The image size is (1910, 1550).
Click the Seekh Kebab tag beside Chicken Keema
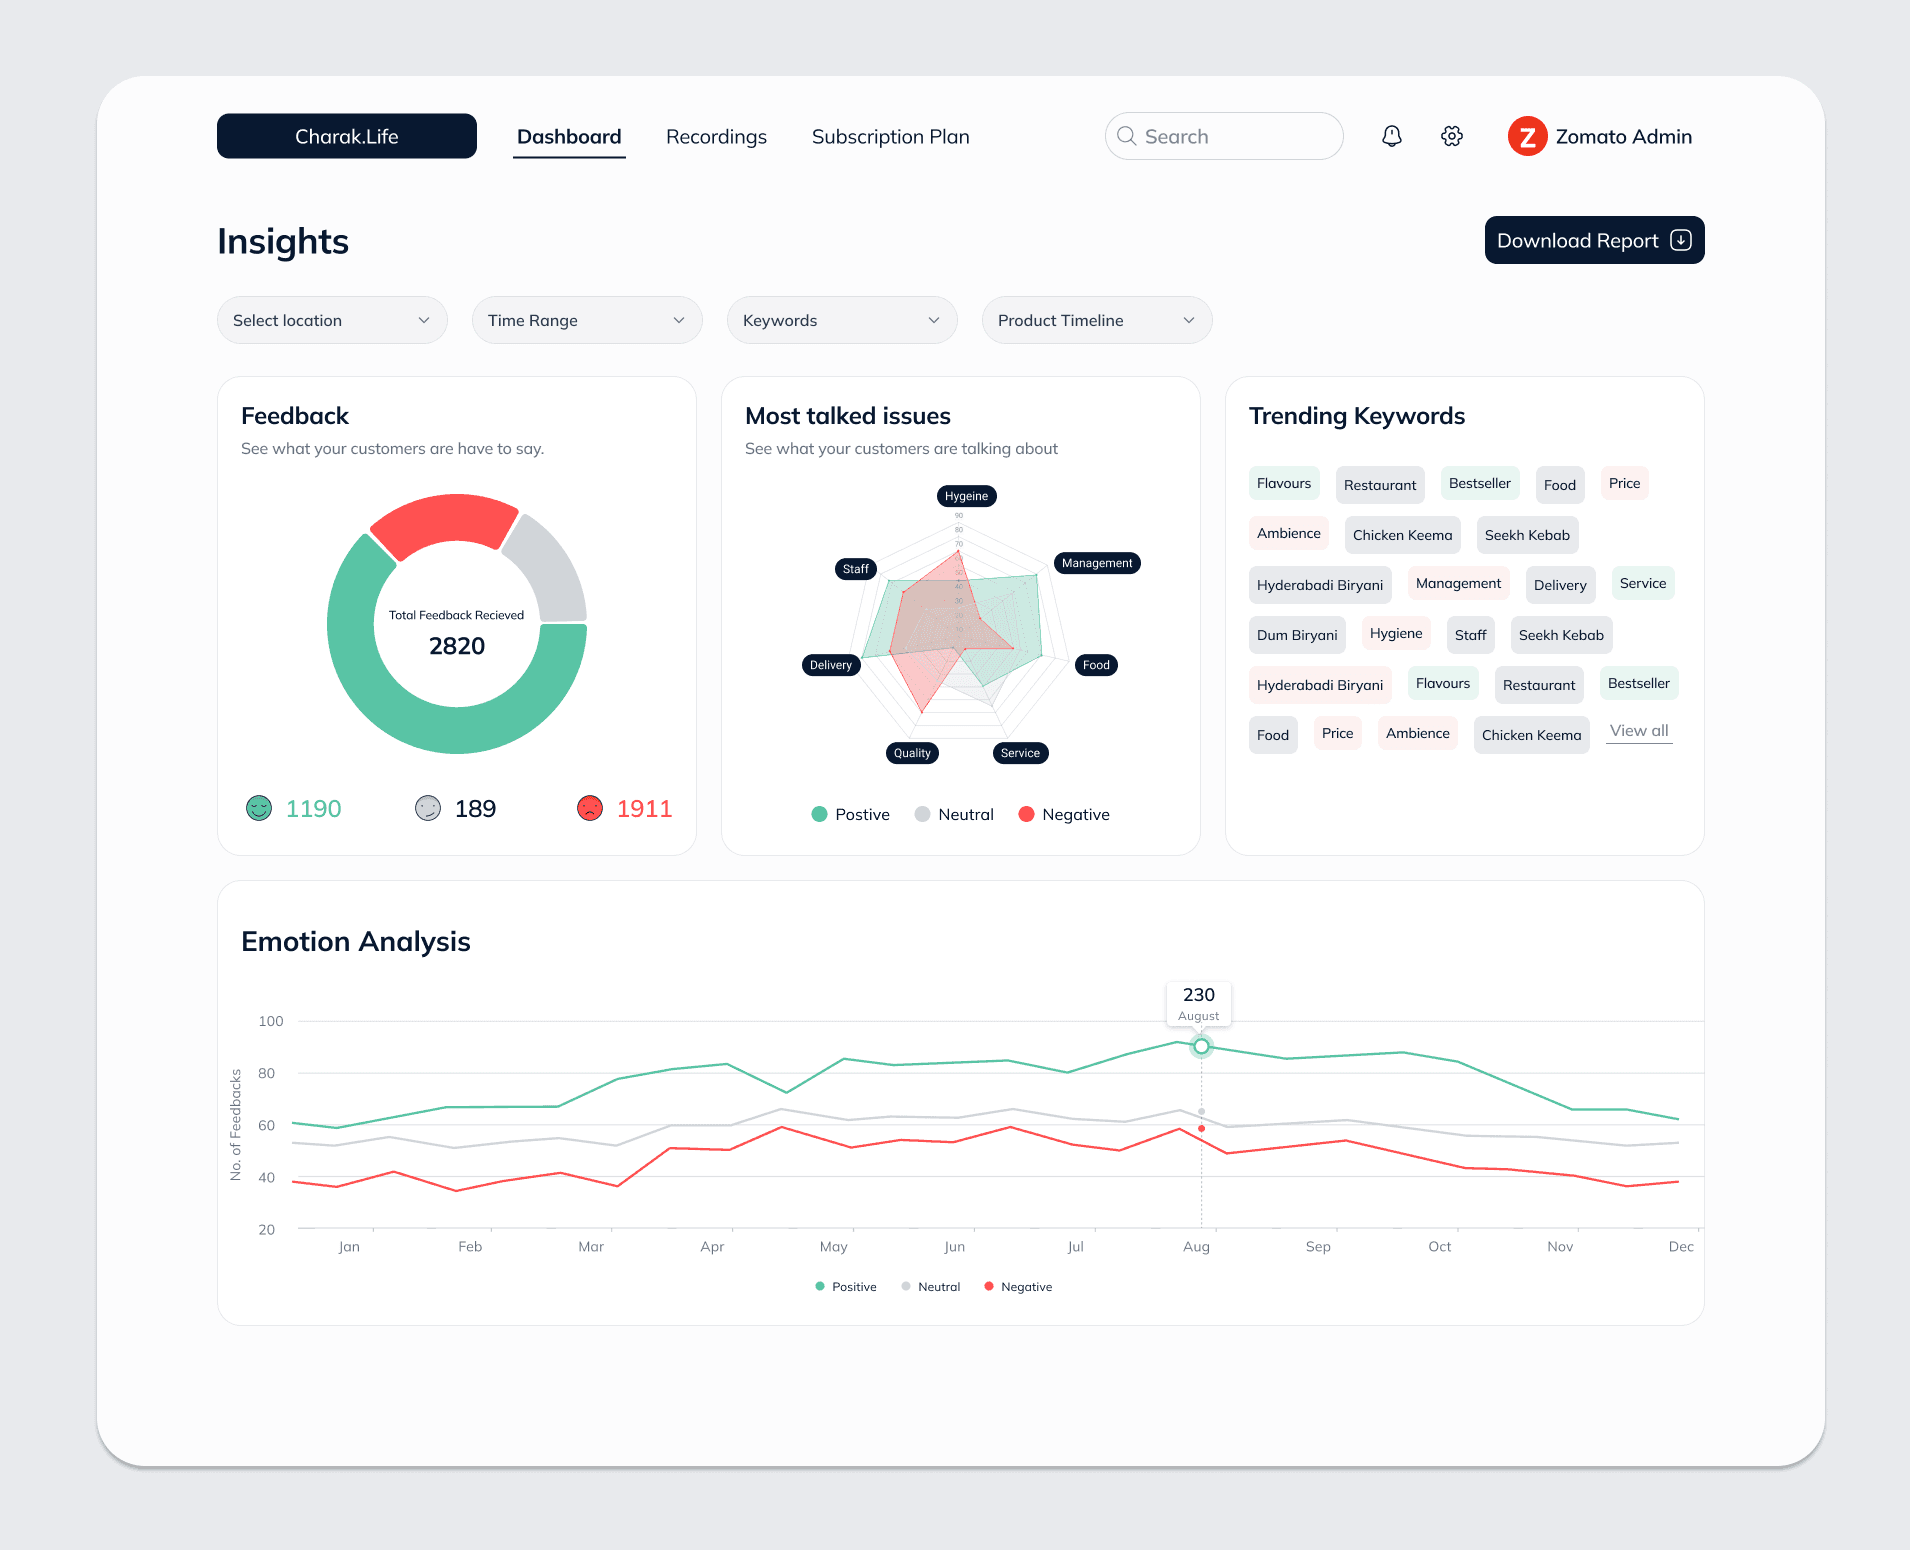(x=1527, y=535)
